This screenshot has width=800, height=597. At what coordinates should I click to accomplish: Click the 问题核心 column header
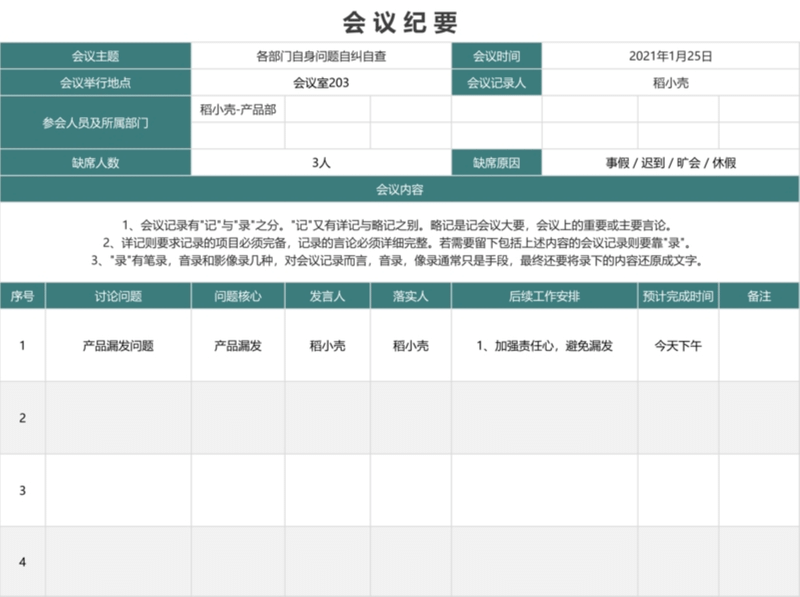(x=238, y=296)
